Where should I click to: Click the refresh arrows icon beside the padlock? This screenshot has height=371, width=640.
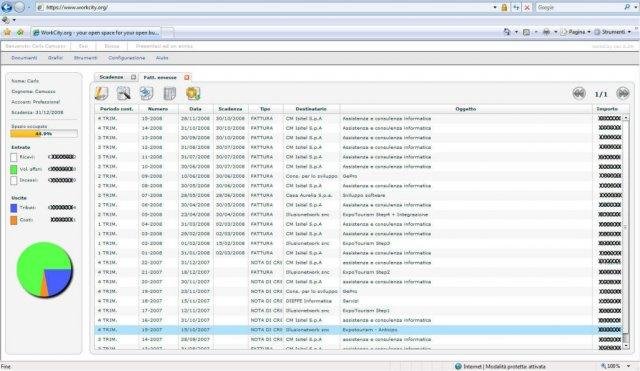[x=516, y=7]
